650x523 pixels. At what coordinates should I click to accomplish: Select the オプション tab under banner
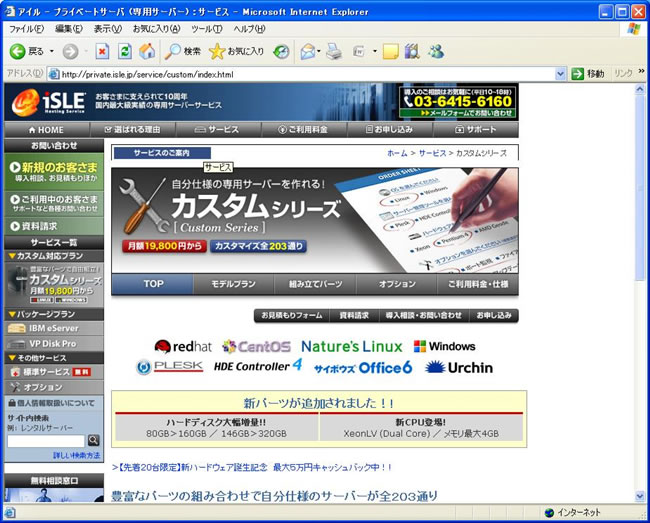397,284
